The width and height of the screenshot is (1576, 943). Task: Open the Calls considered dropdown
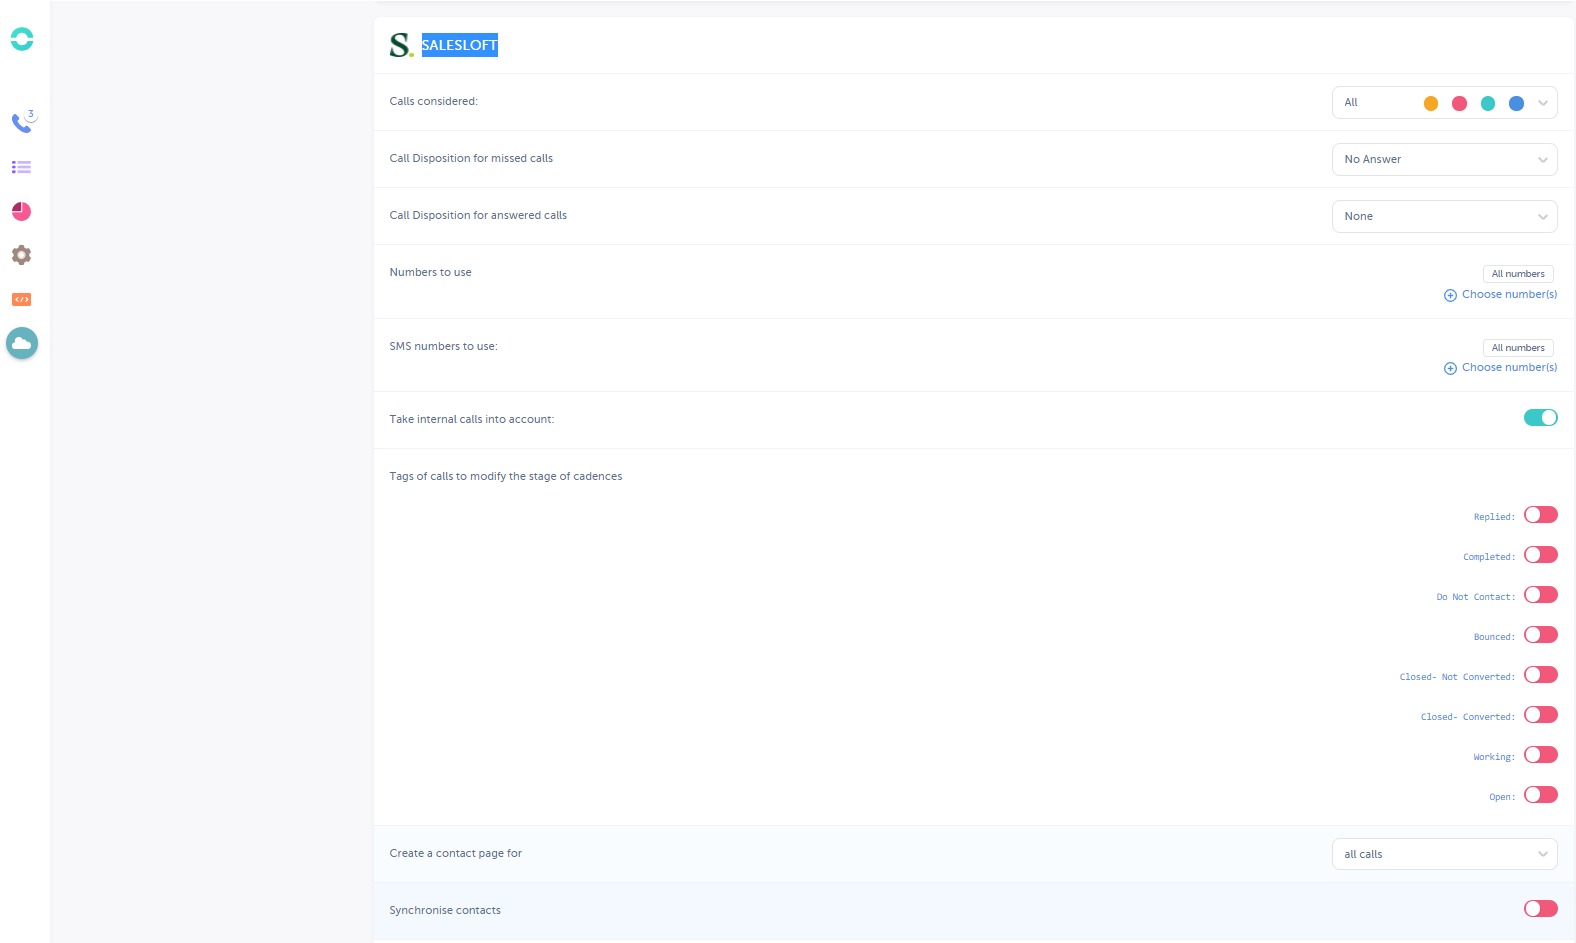coord(1443,103)
